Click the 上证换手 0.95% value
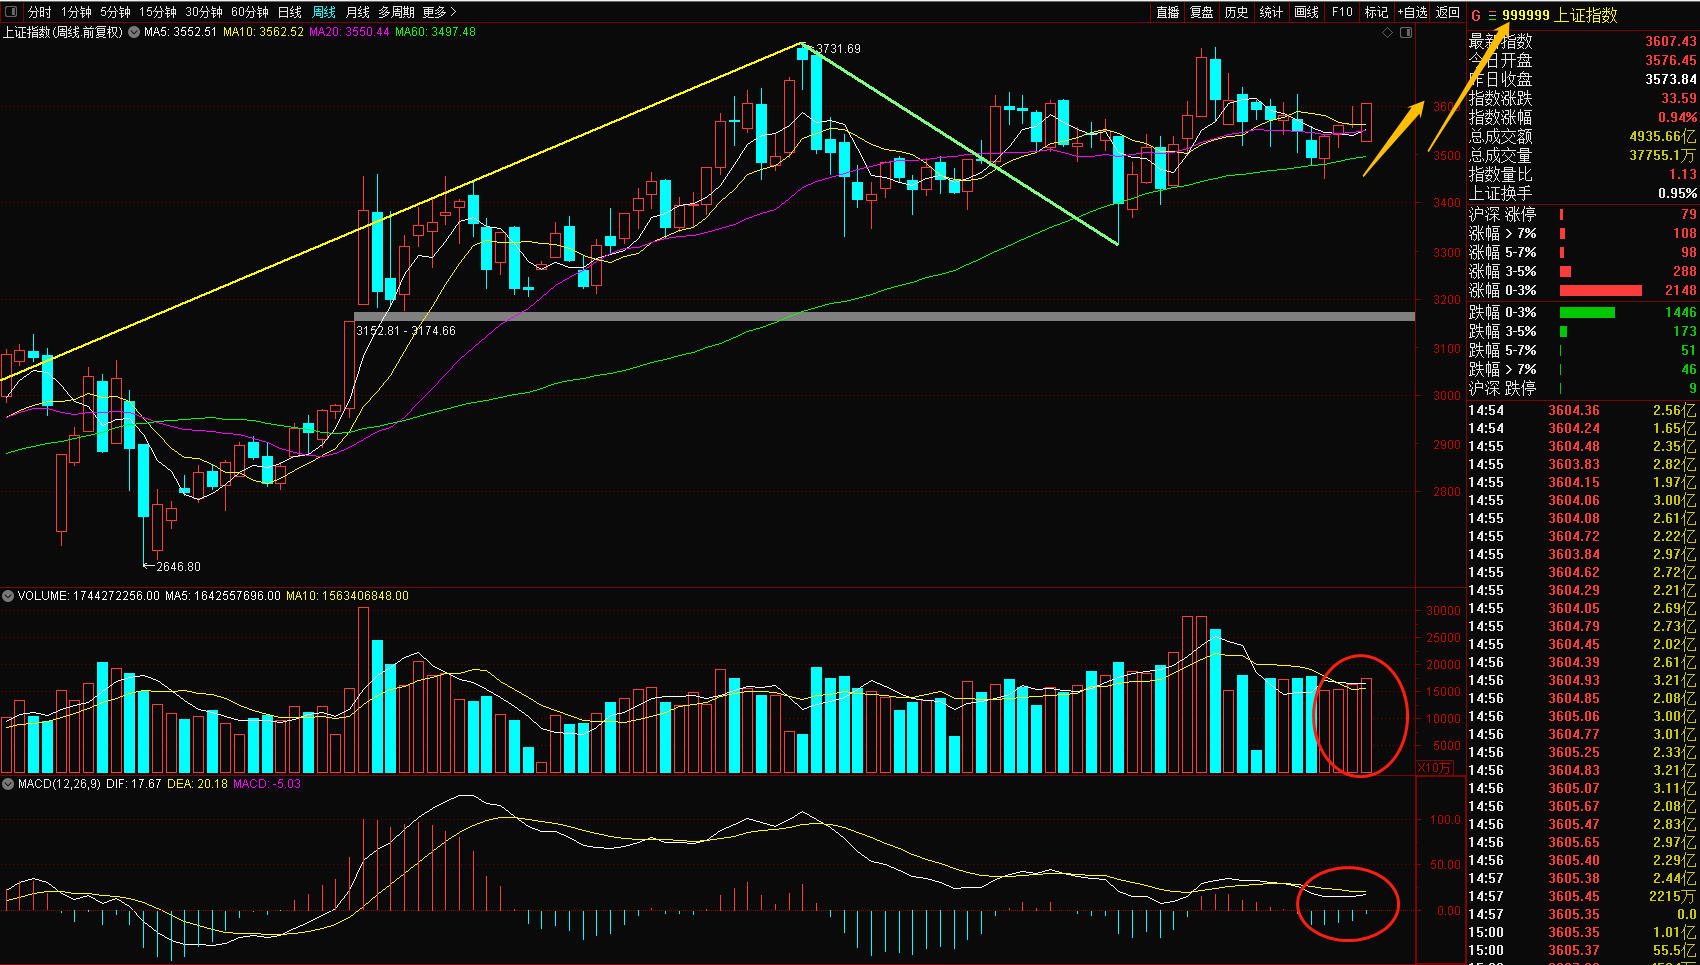 (x=1677, y=193)
